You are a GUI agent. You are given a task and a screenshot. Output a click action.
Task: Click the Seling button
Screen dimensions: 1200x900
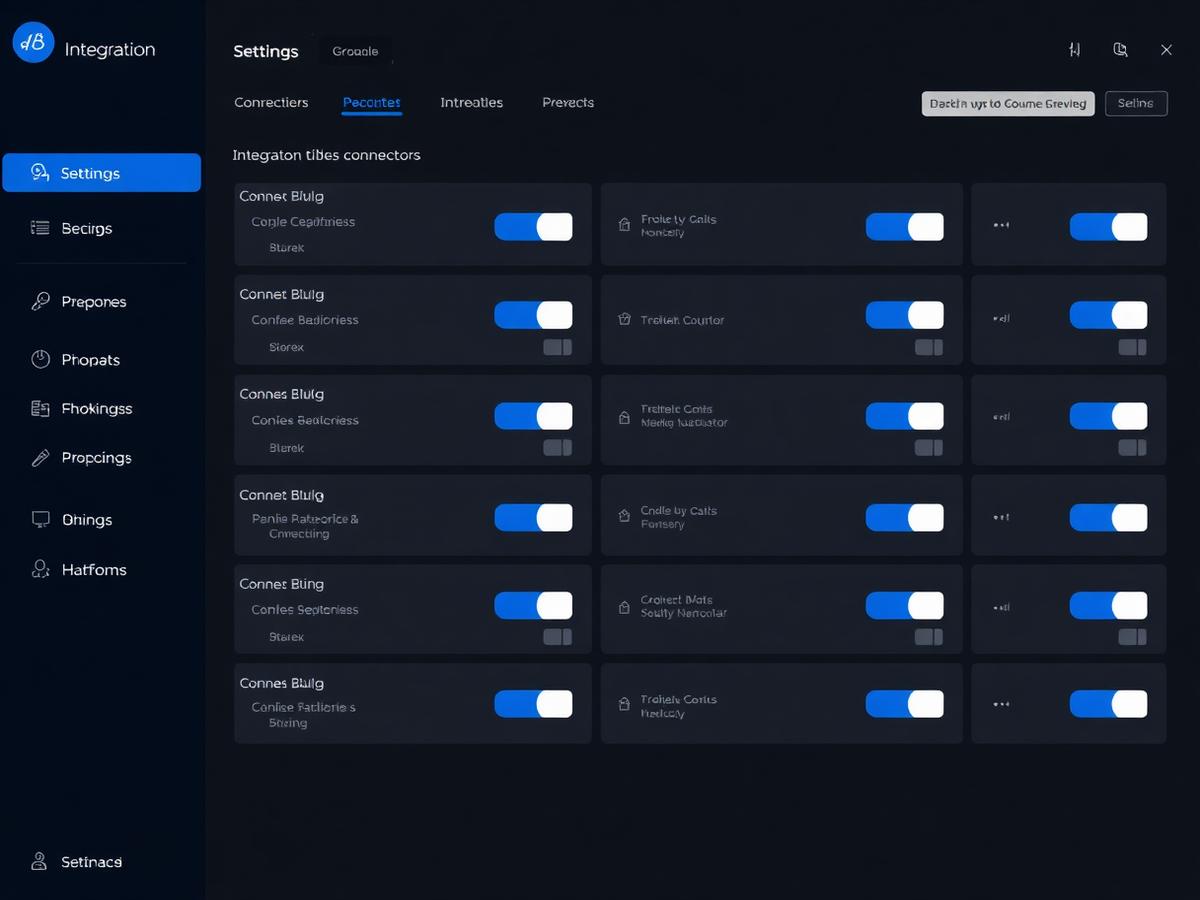tap(1136, 103)
